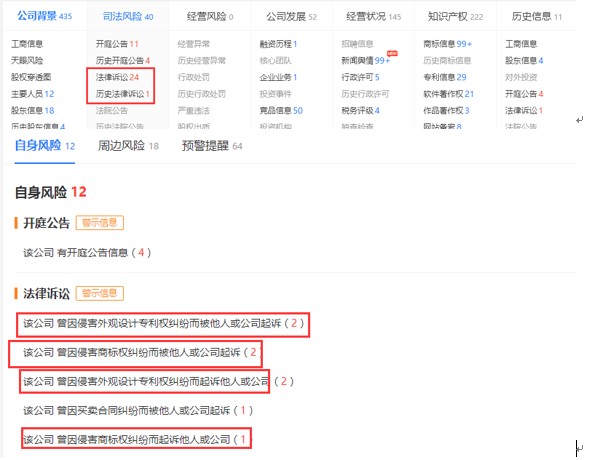Click the 自身风险 12 section heading
This screenshot has height=460, width=608.
click(x=50, y=192)
